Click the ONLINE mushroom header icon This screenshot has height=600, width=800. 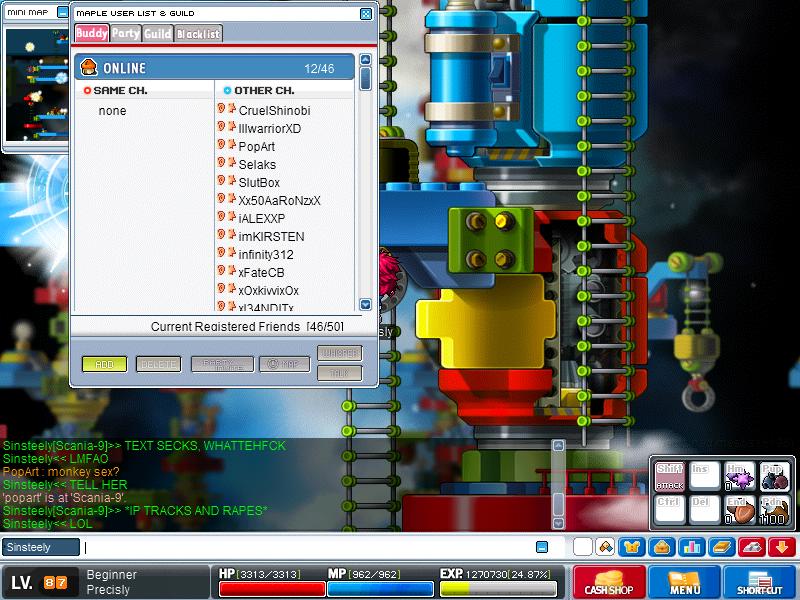coord(89,67)
